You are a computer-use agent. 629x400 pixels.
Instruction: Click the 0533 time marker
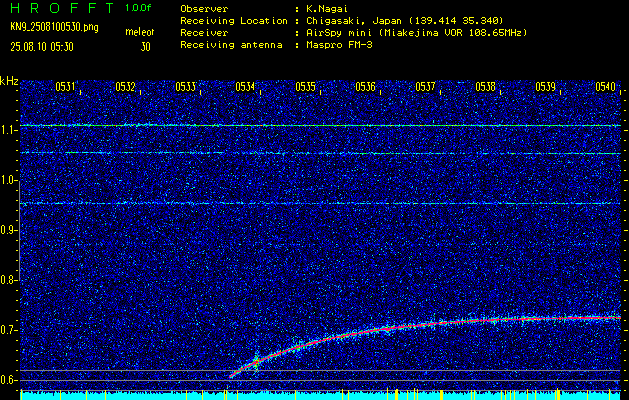tap(185, 87)
